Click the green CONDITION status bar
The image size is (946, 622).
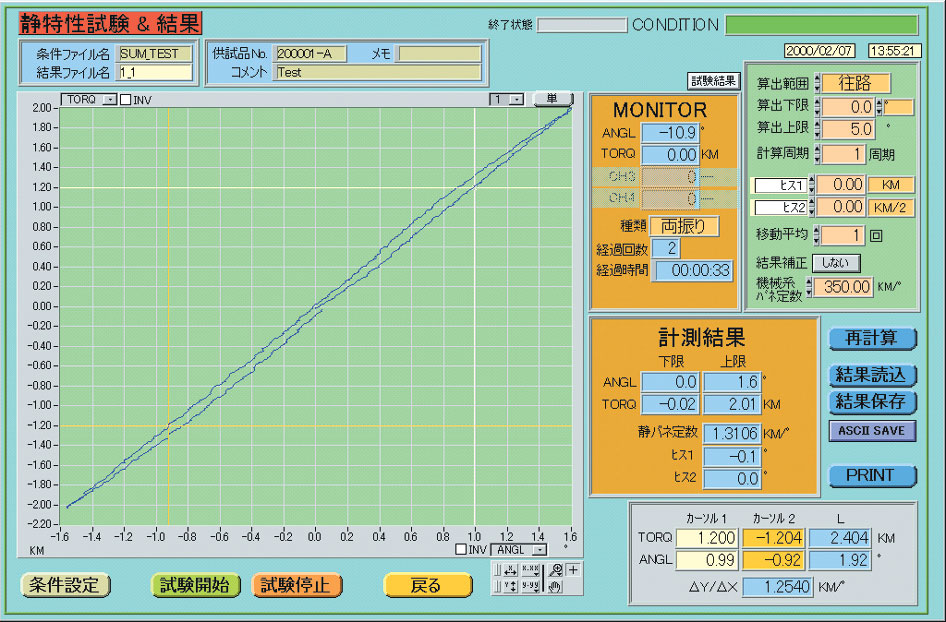822,25
